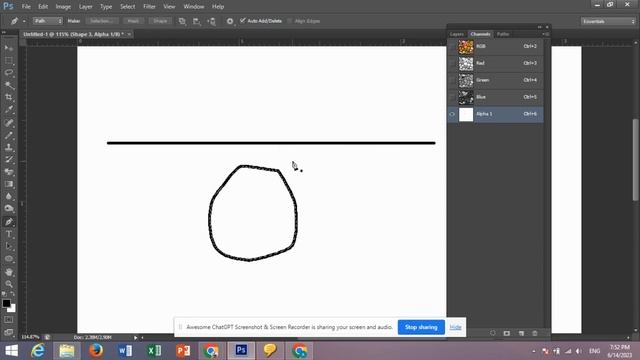The height and width of the screenshot is (360, 640).
Task: Expand the toolbox double-arrow toggle
Action: [x=4, y=32]
